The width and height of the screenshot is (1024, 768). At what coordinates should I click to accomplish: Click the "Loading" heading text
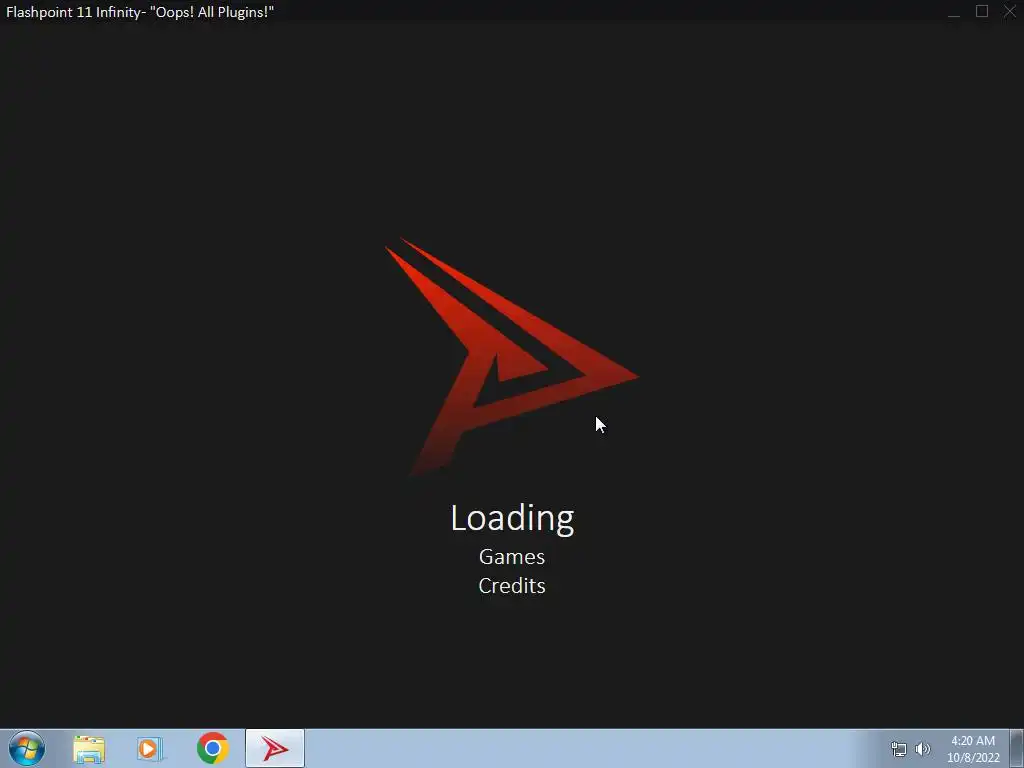click(x=513, y=519)
